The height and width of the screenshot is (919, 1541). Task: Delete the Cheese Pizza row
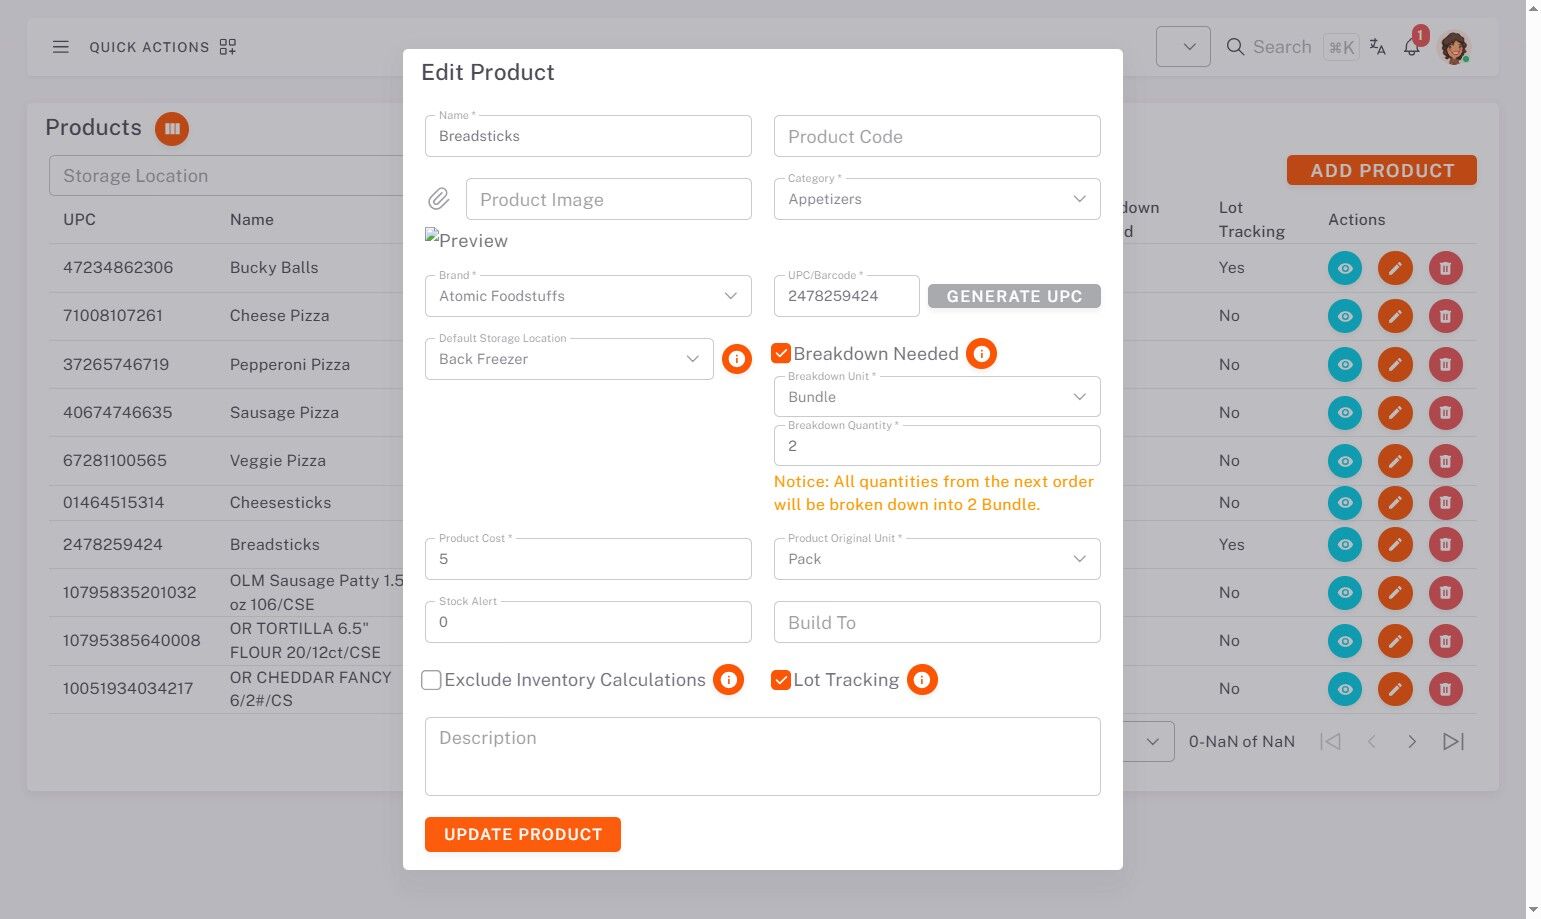1445,316
